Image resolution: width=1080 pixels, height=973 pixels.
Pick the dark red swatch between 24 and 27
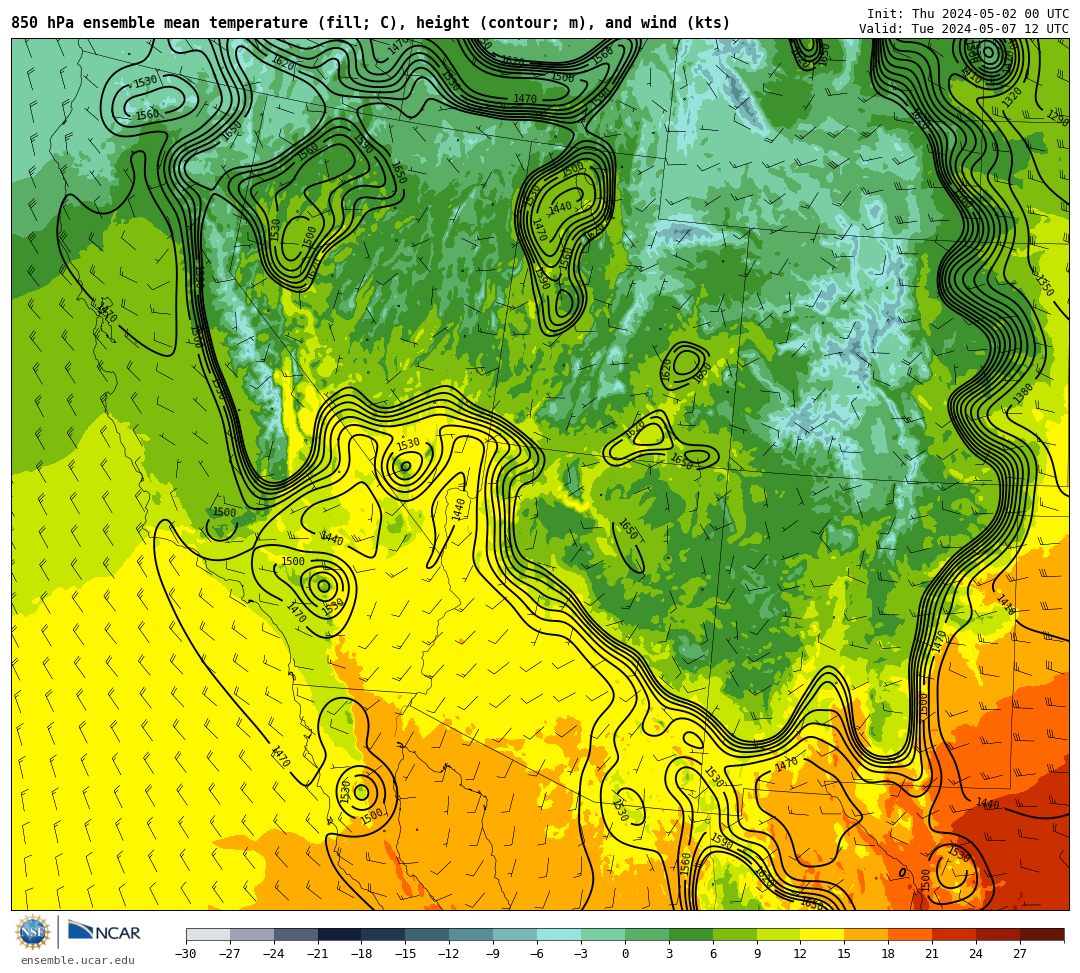click(x=999, y=934)
